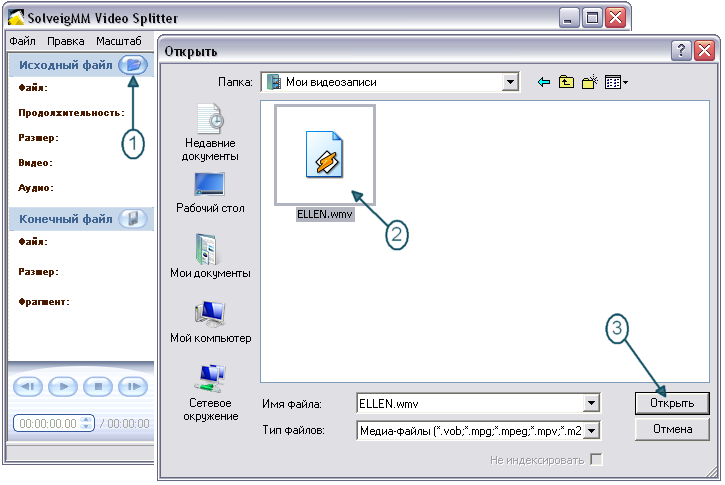
Task: Toggle the Не индексировать checkbox
Action: (x=596, y=460)
